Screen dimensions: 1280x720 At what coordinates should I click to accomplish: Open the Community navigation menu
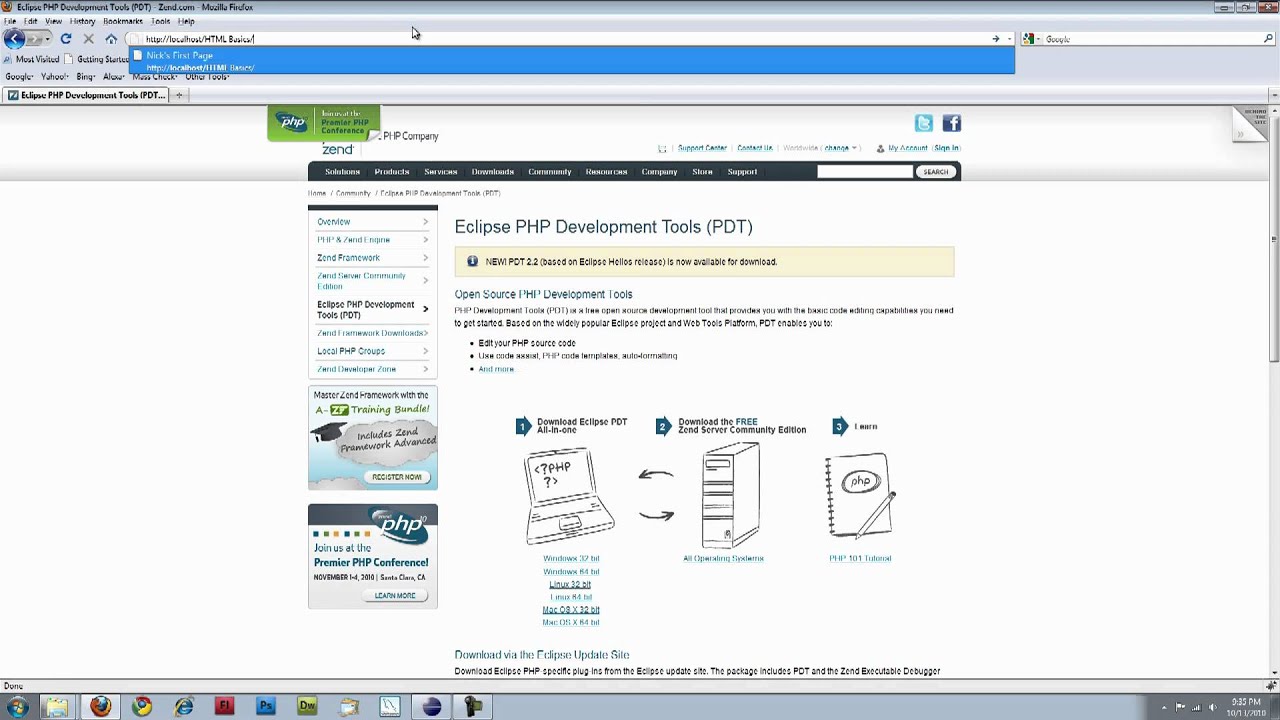(x=550, y=172)
